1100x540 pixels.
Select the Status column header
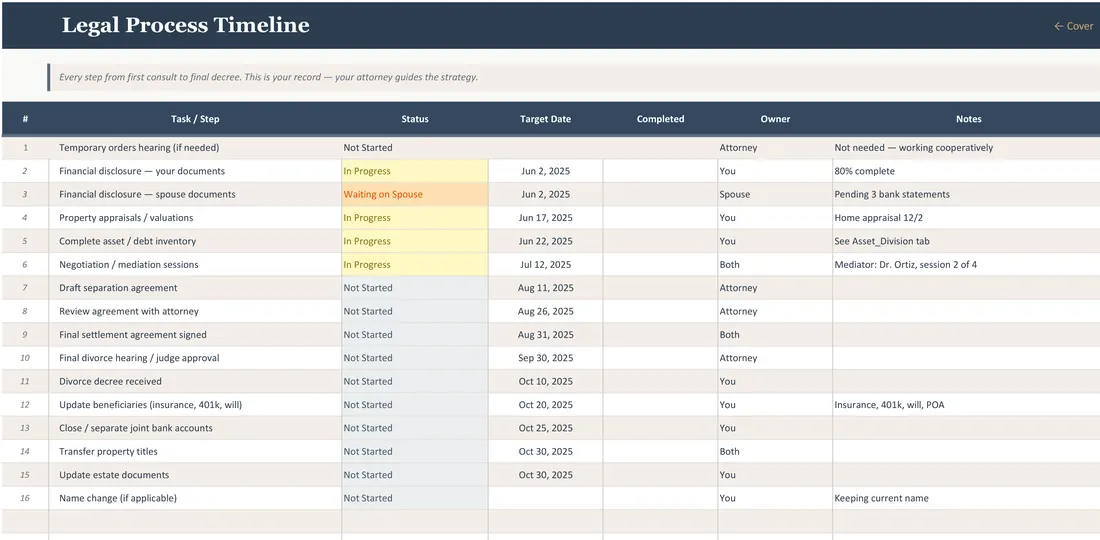[x=415, y=119]
